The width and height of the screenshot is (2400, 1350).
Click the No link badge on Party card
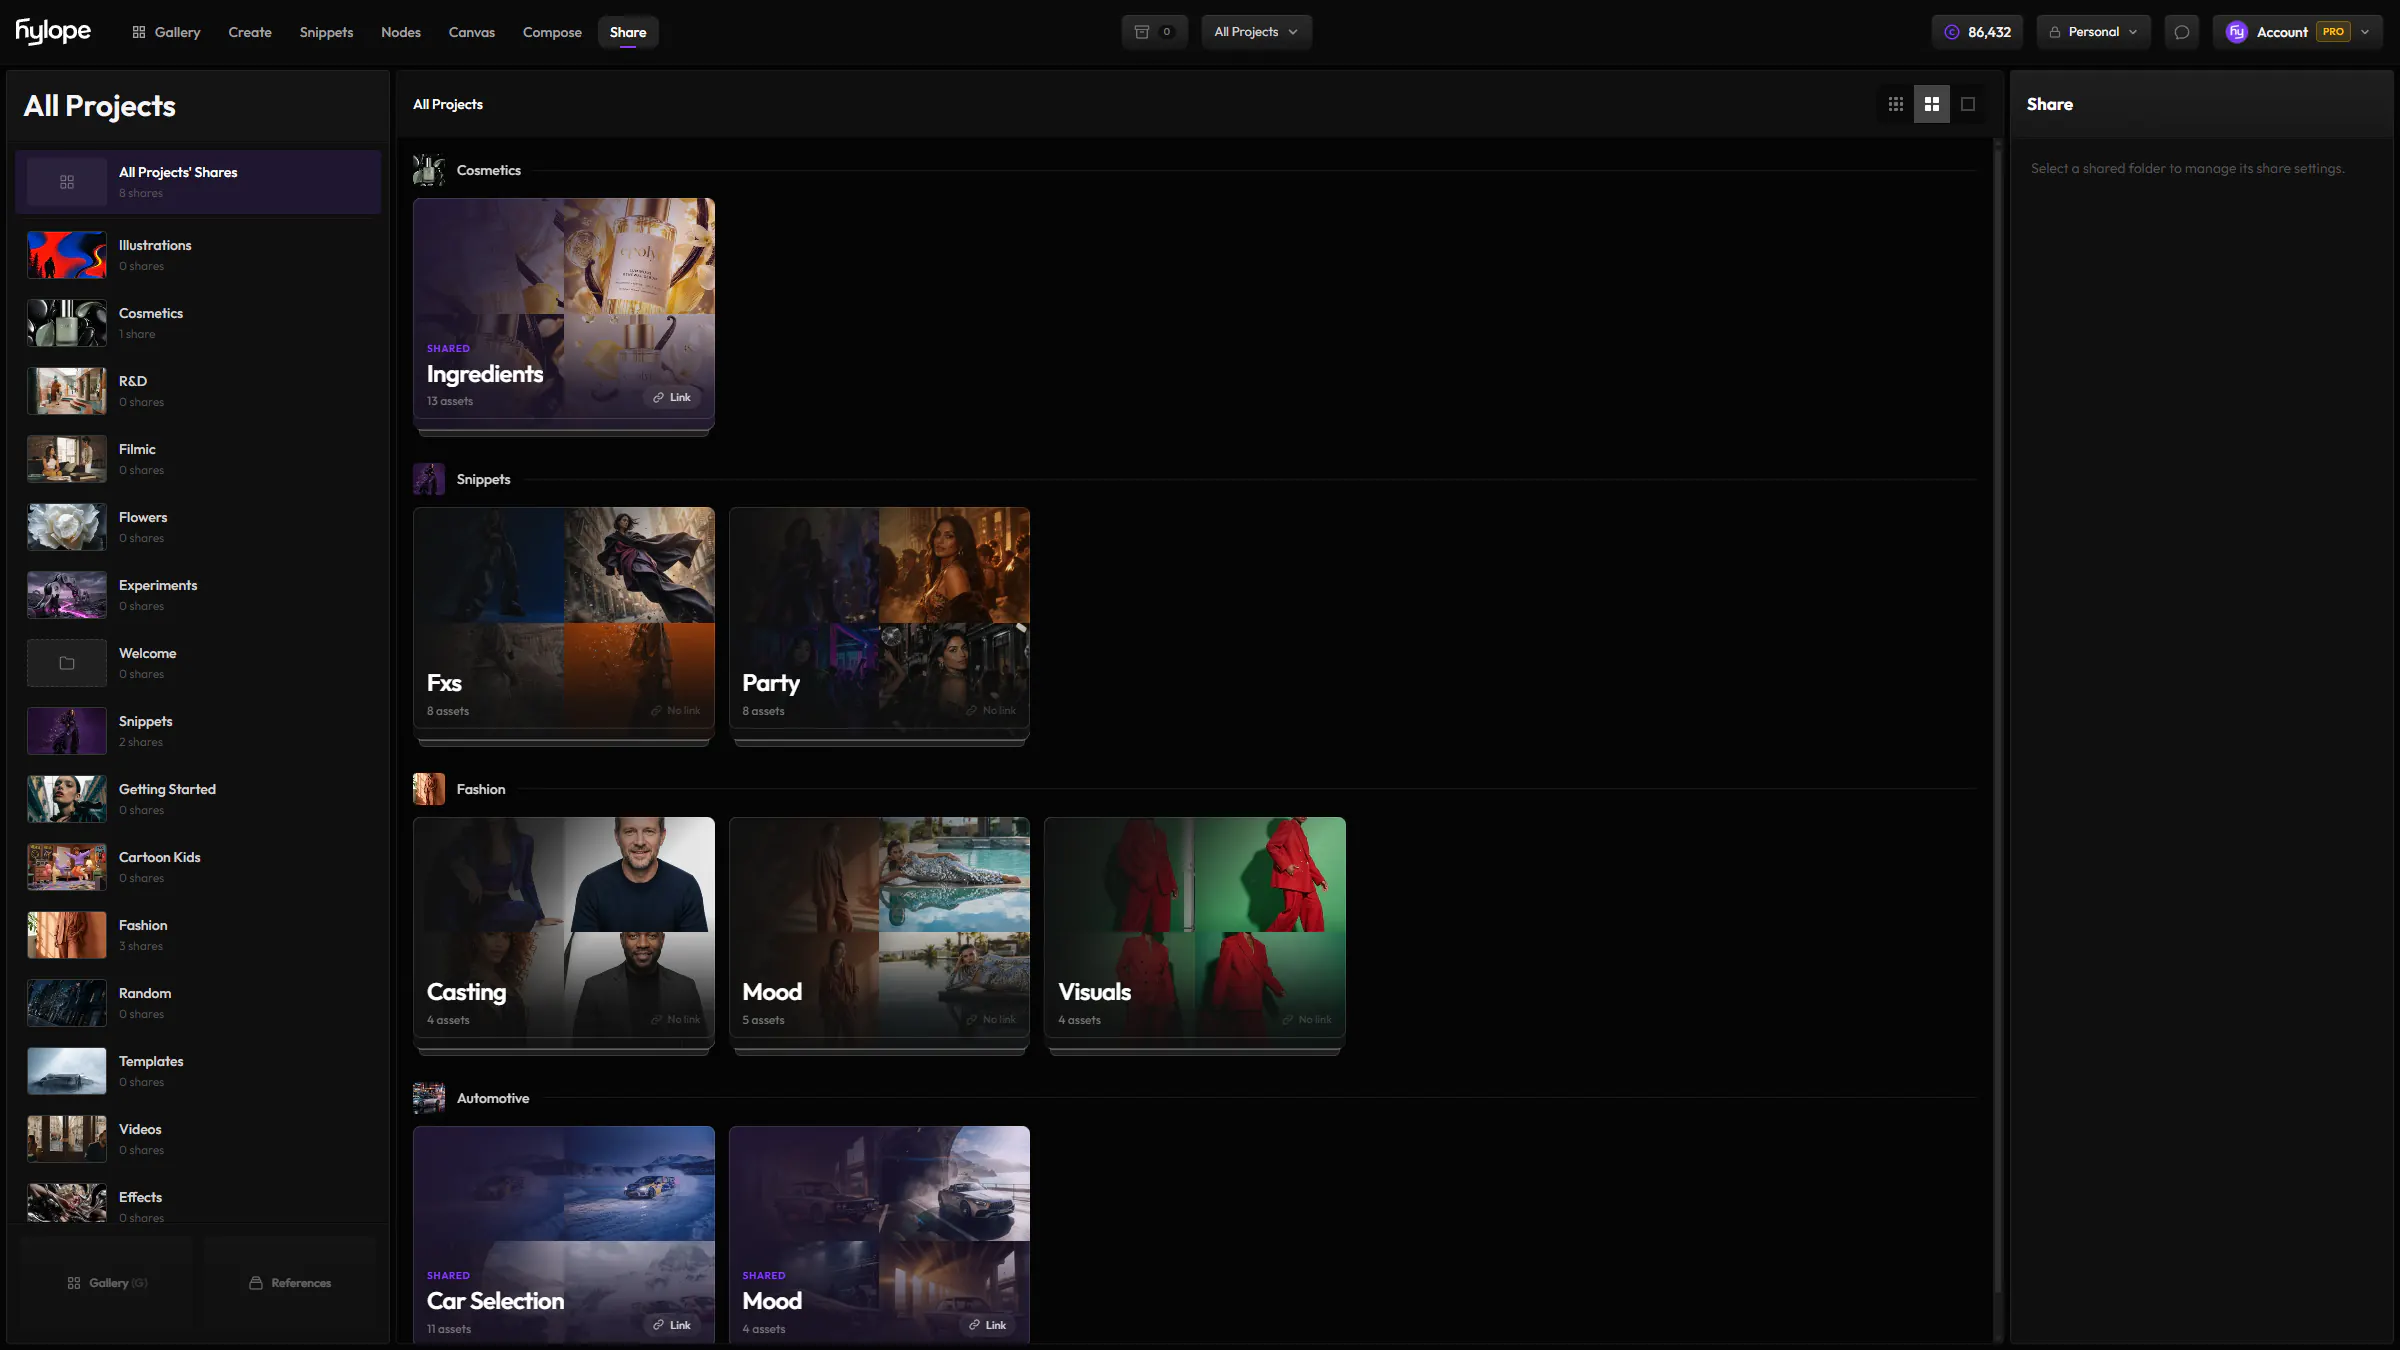(991, 711)
